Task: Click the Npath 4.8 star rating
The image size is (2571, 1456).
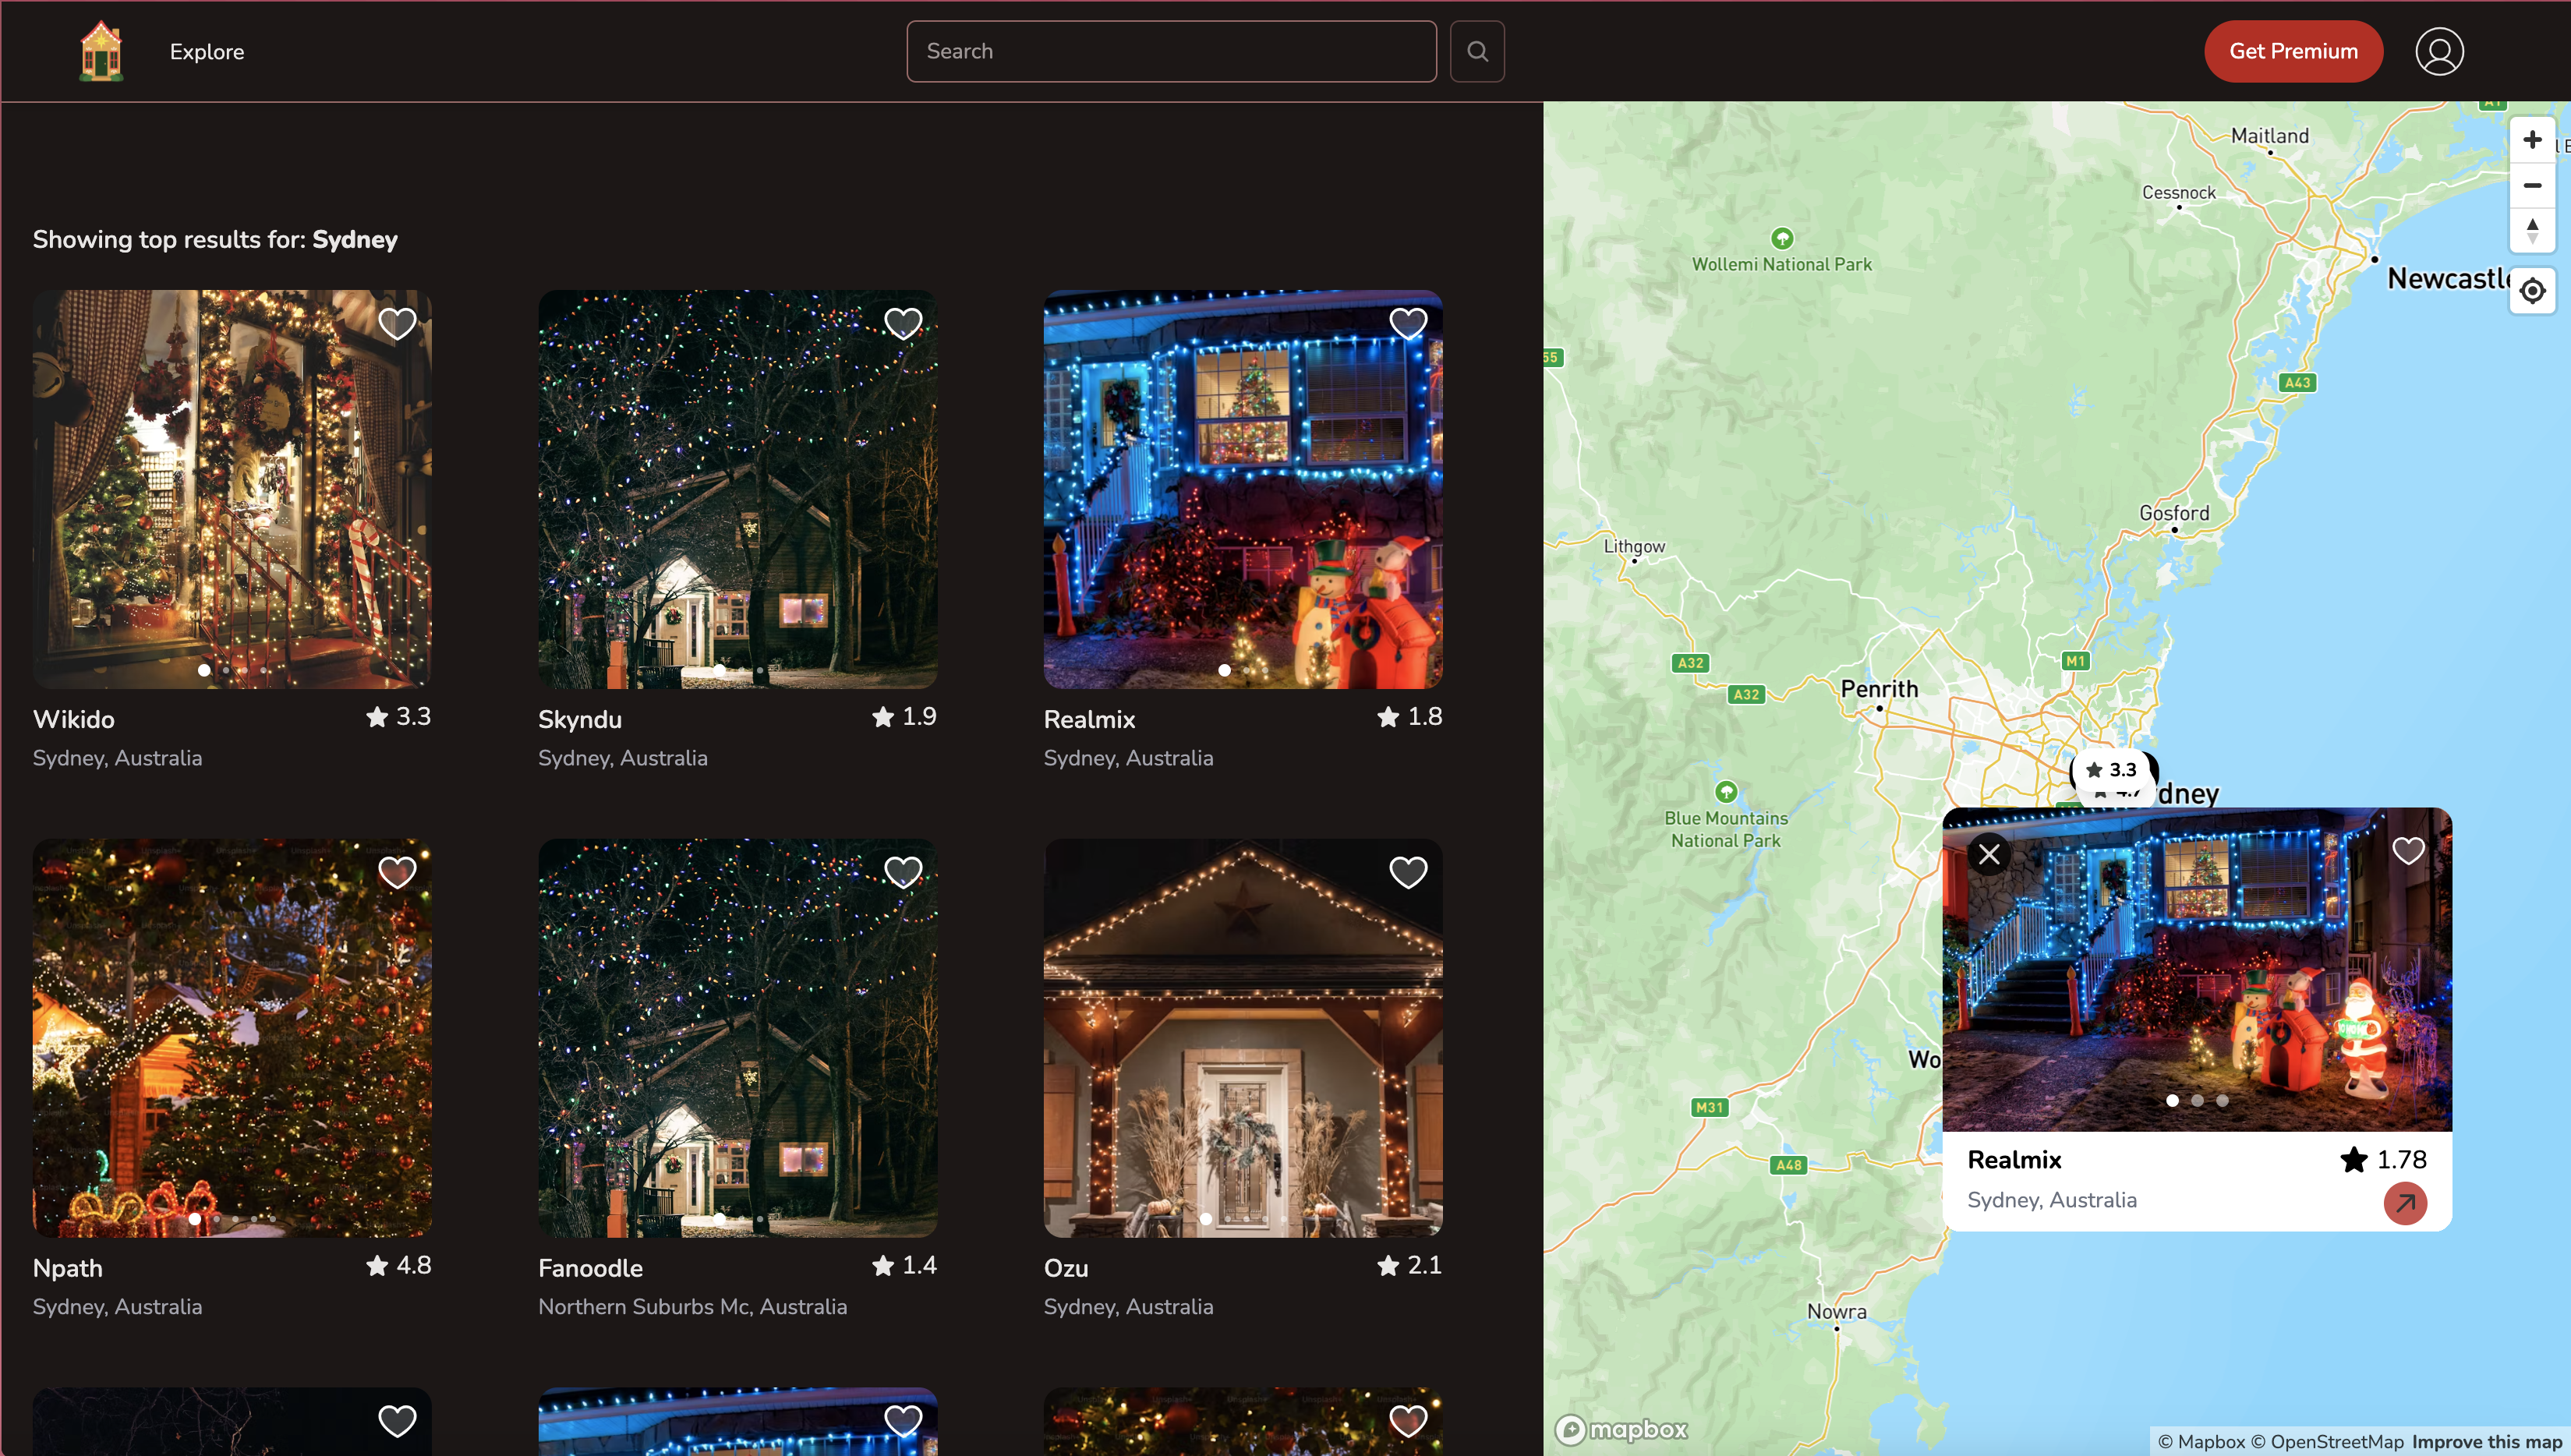Action: (398, 1265)
